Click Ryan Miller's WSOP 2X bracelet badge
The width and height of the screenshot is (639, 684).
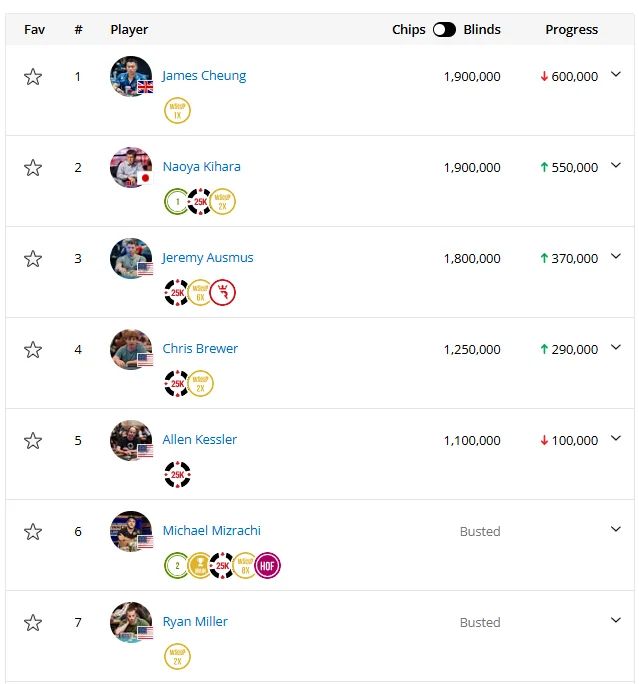(x=178, y=657)
